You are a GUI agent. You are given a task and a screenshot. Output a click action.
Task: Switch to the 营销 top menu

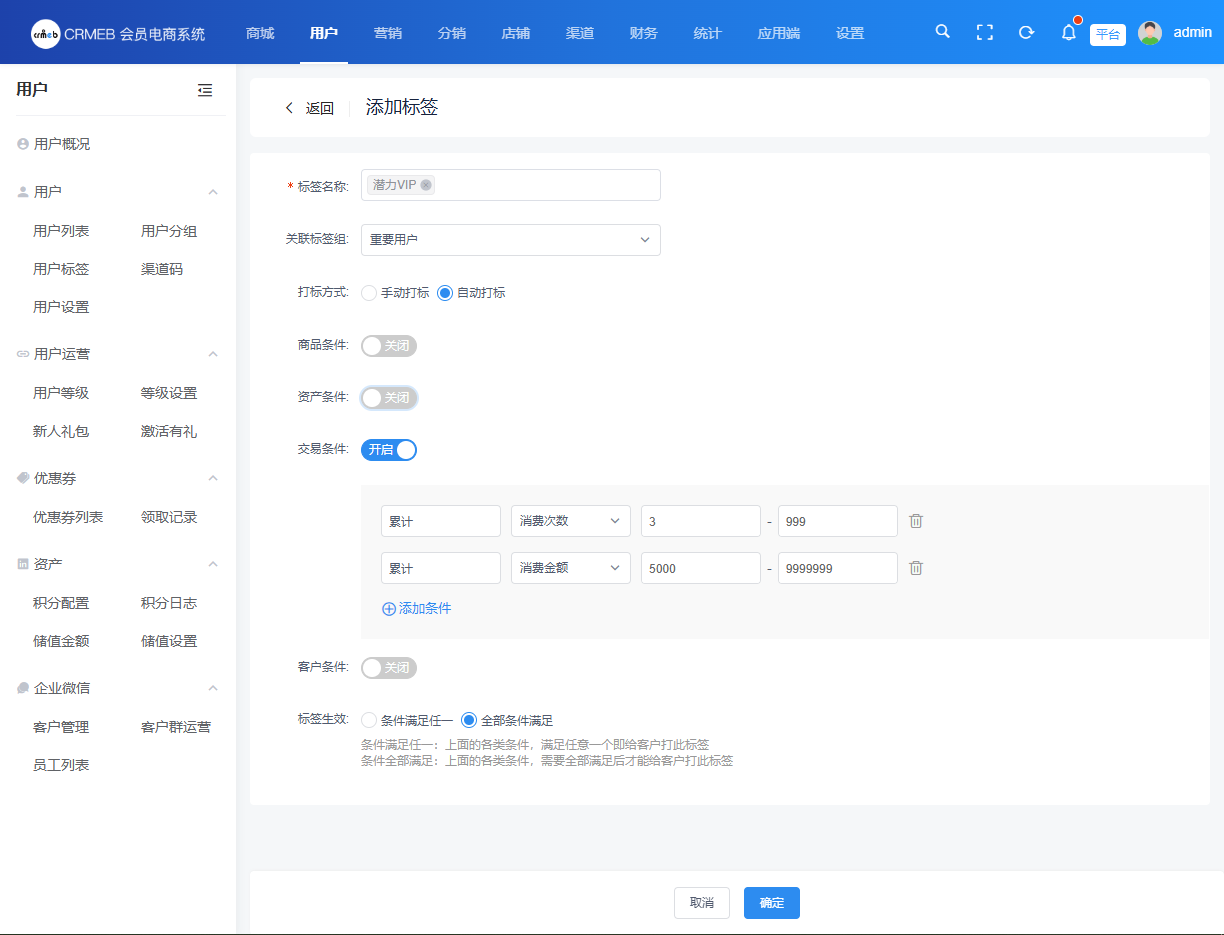pos(387,33)
